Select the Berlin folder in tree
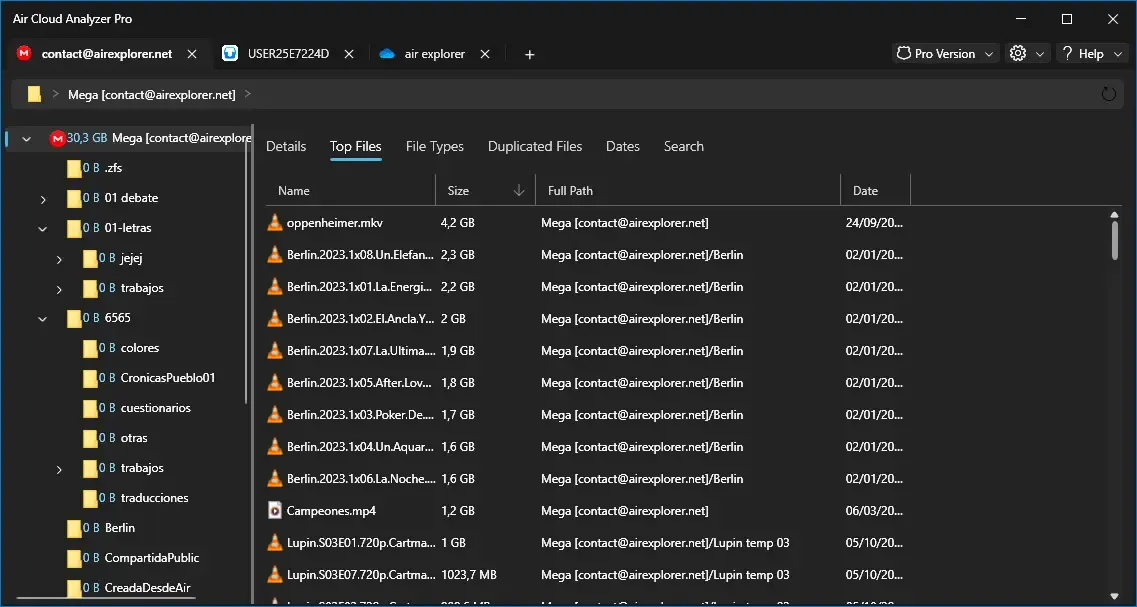The width and height of the screenshot is (1137, 607). [120, 528]
